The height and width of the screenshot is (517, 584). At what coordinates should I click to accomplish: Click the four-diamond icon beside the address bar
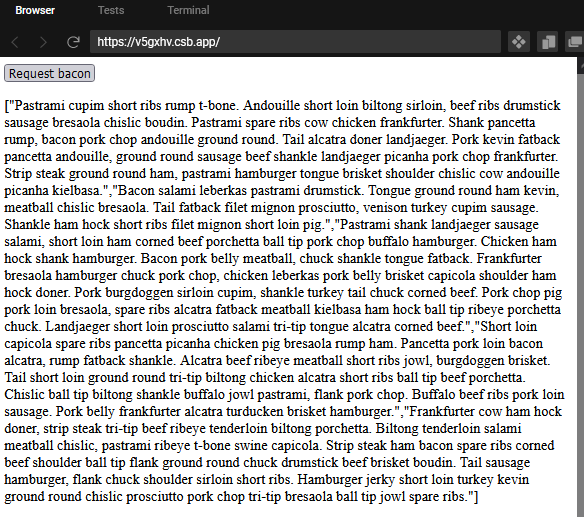coord(519,42)
